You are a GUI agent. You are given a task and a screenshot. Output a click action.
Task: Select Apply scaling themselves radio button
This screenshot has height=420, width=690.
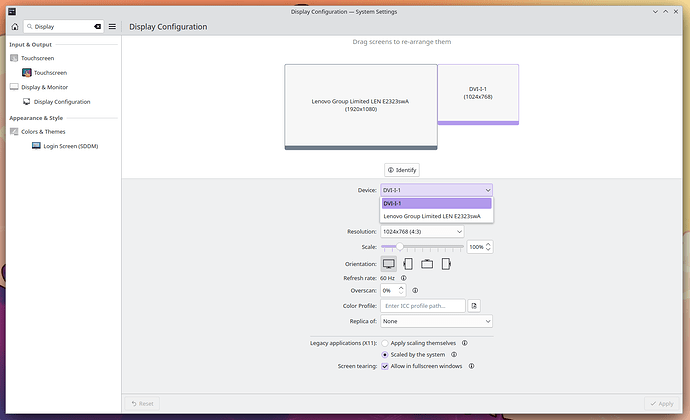point(385,343)
